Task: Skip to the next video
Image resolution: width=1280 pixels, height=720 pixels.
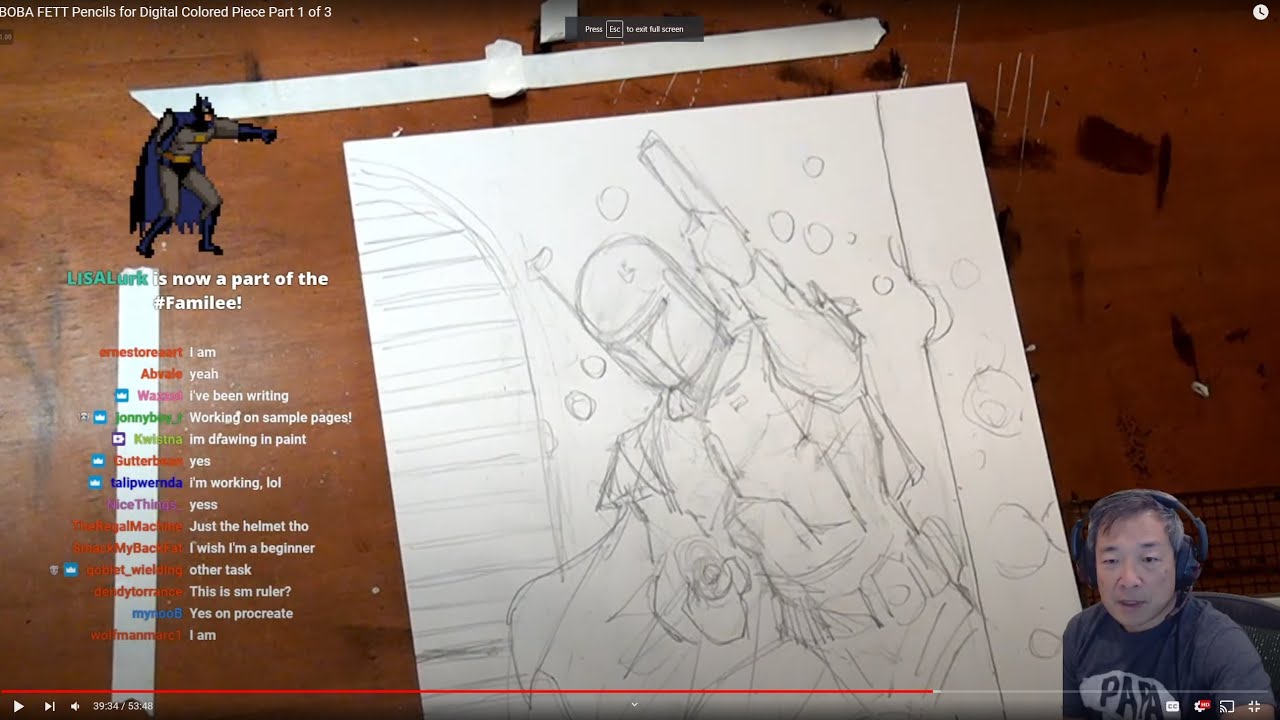Action: tap(49, 706)
